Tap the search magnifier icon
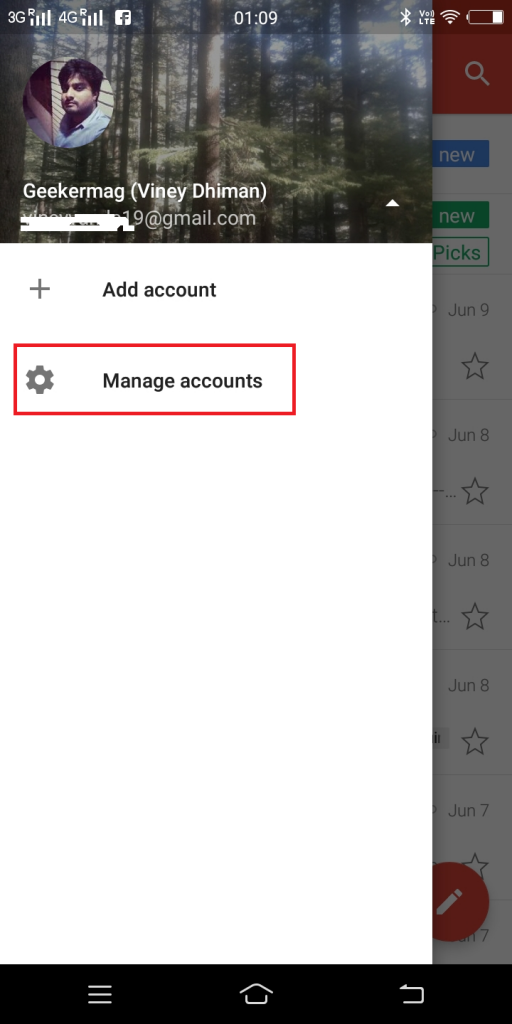 477,74
